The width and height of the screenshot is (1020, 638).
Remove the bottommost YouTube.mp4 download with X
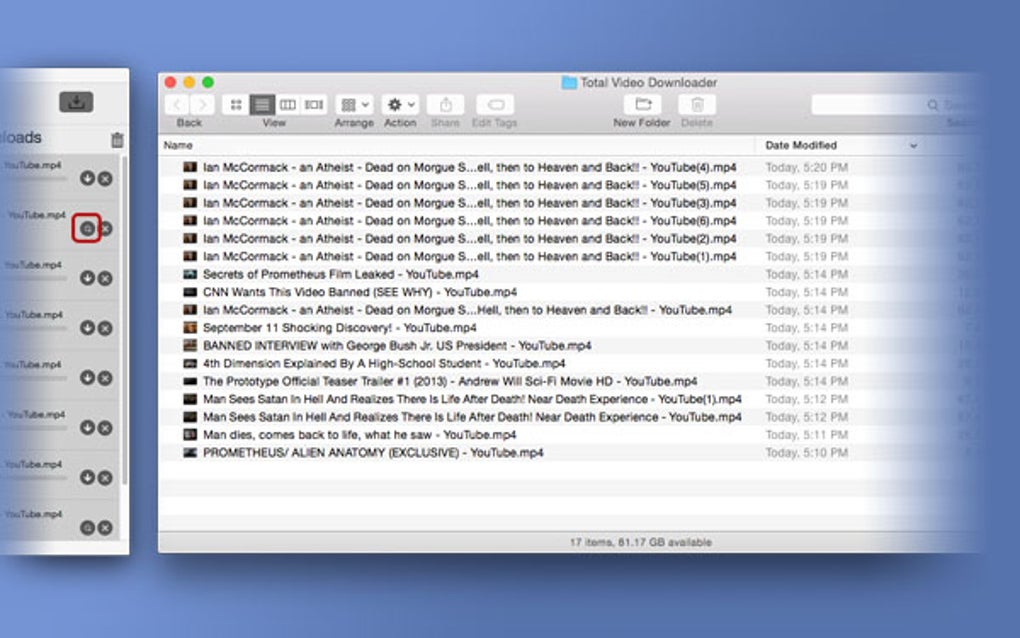pyautogui.click(x=105, y=527)
